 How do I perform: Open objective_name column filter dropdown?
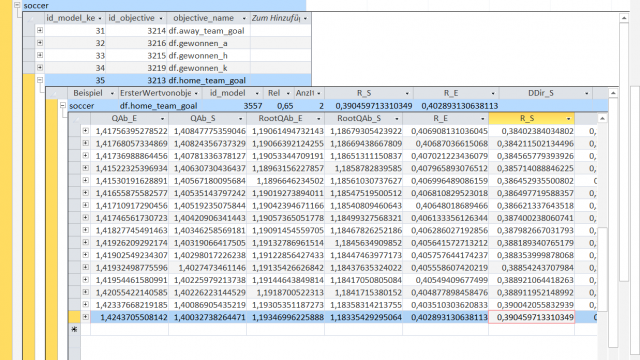click(x=244, y=18)
